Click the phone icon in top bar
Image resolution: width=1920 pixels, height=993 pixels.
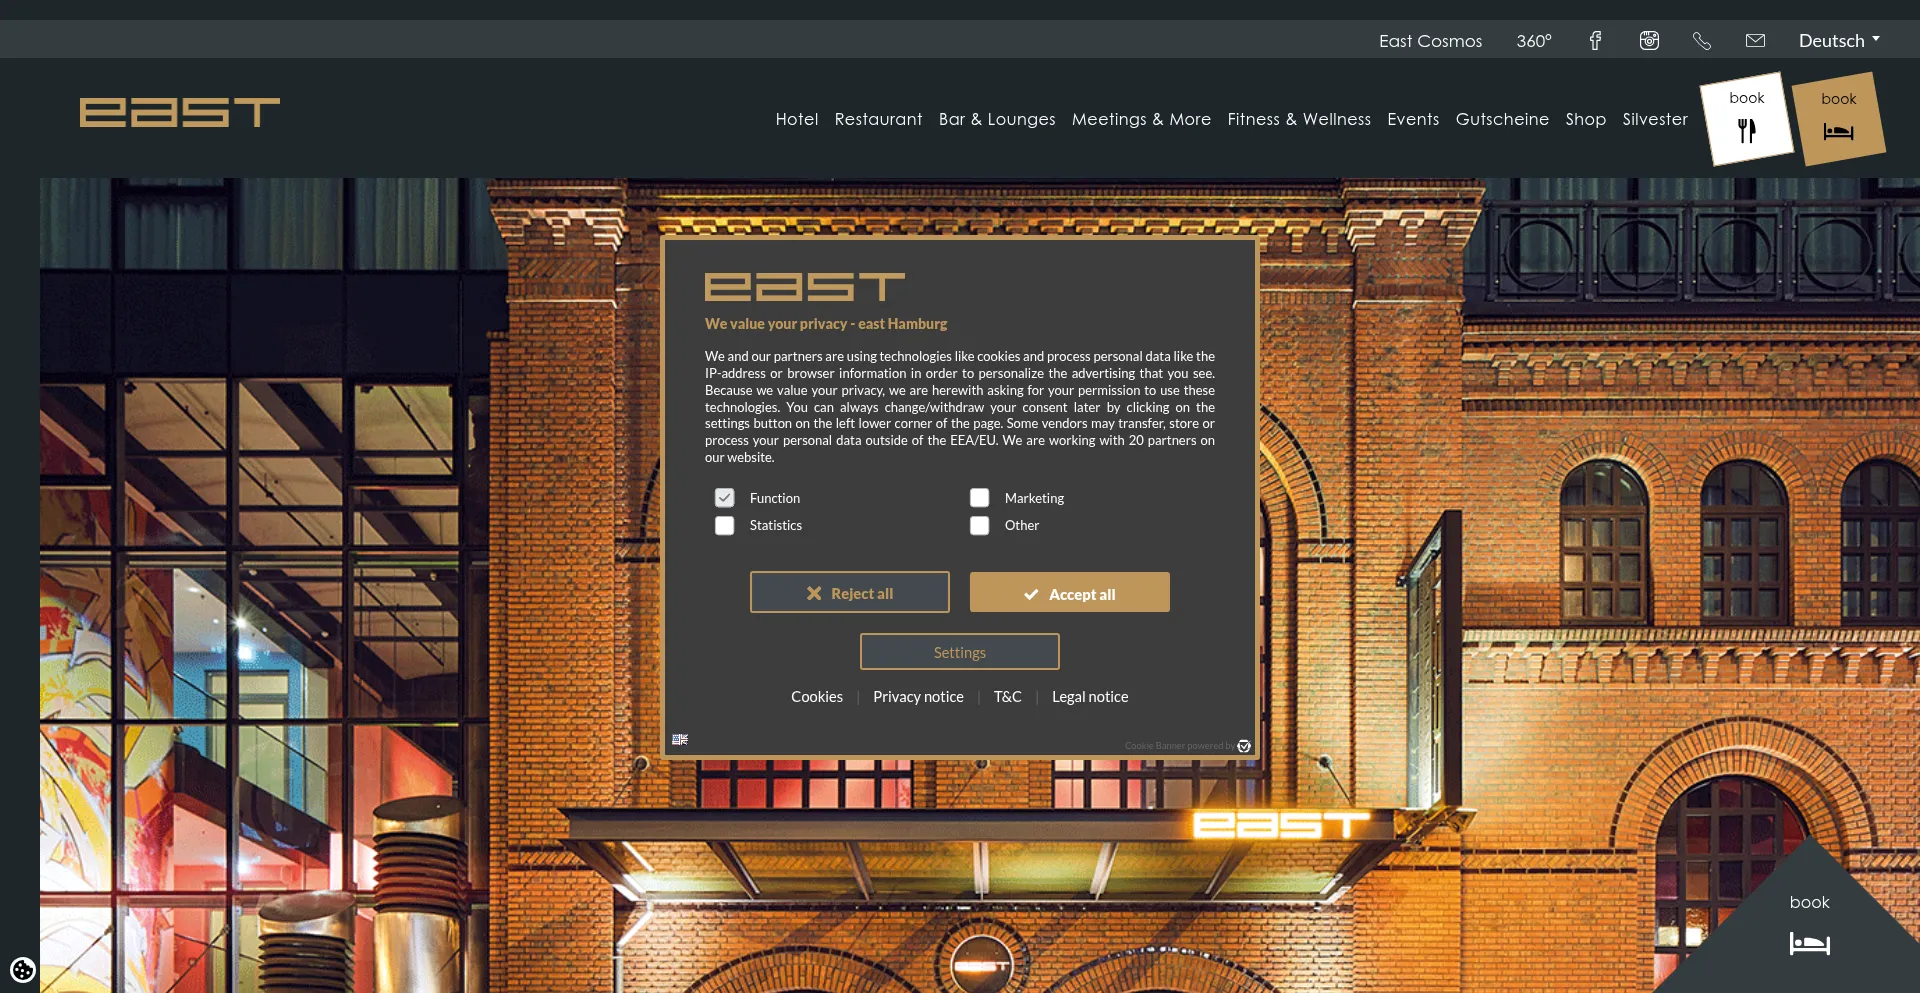click(1702, 41)
